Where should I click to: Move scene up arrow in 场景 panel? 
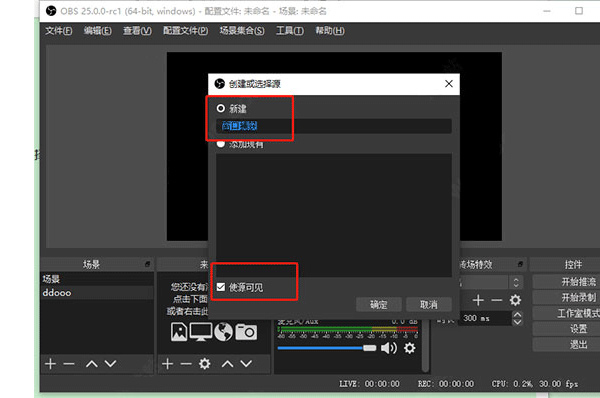tap(91, 364)
